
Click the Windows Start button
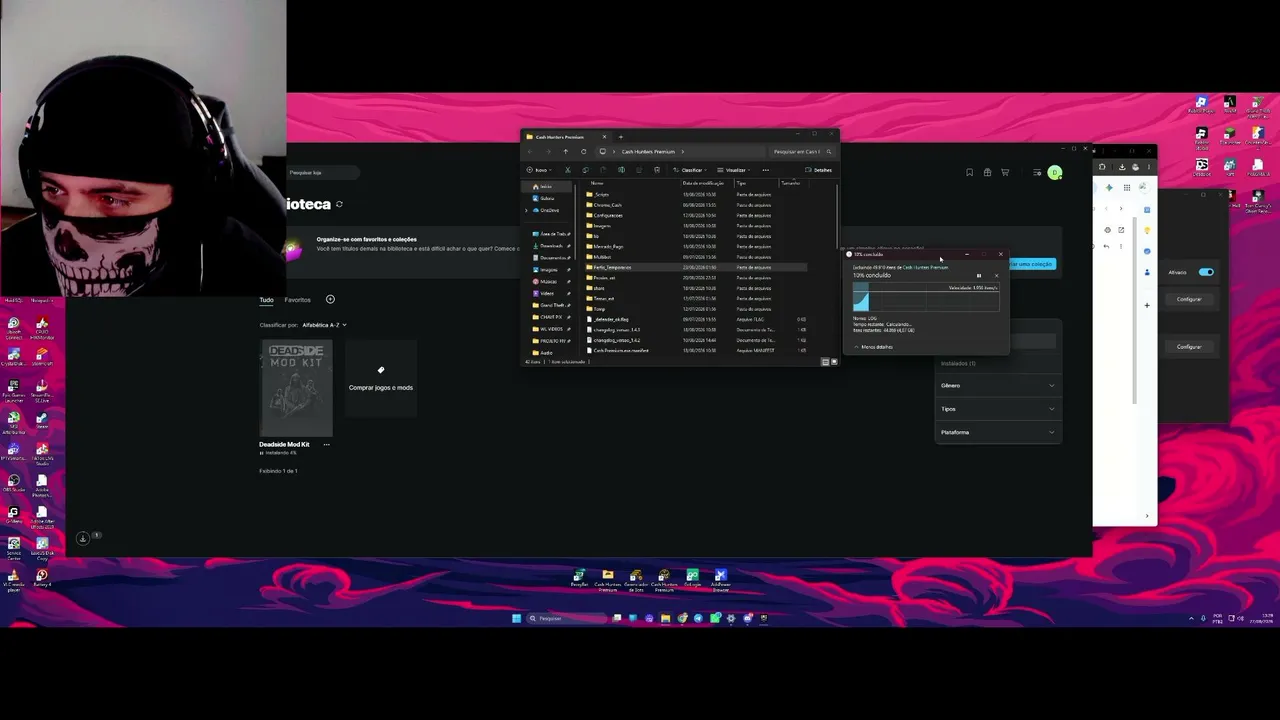[x=516, y=618]
